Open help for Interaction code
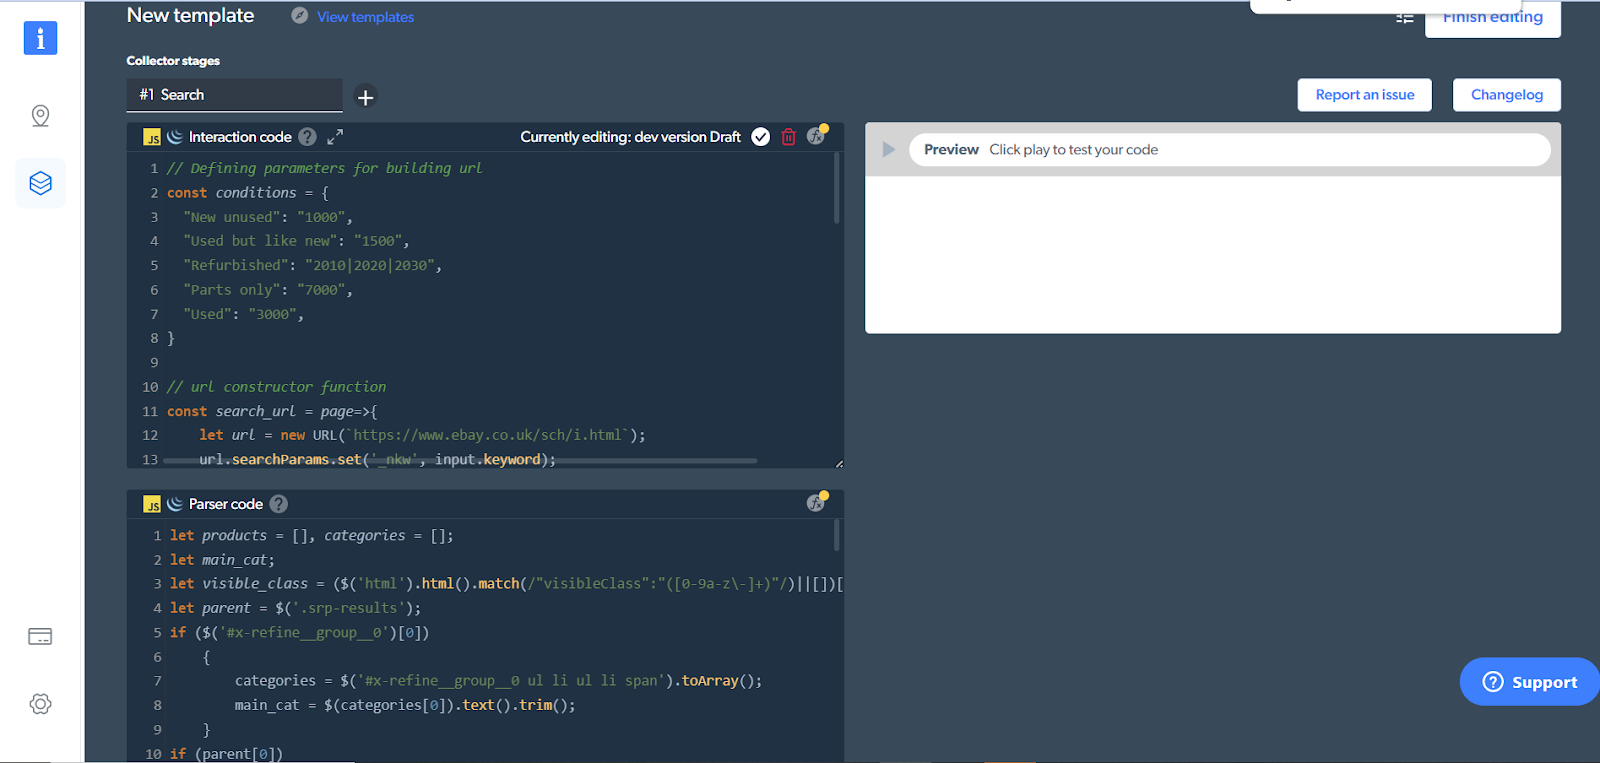The height and width of the screenshot is (763, 1600). [308, 137]
